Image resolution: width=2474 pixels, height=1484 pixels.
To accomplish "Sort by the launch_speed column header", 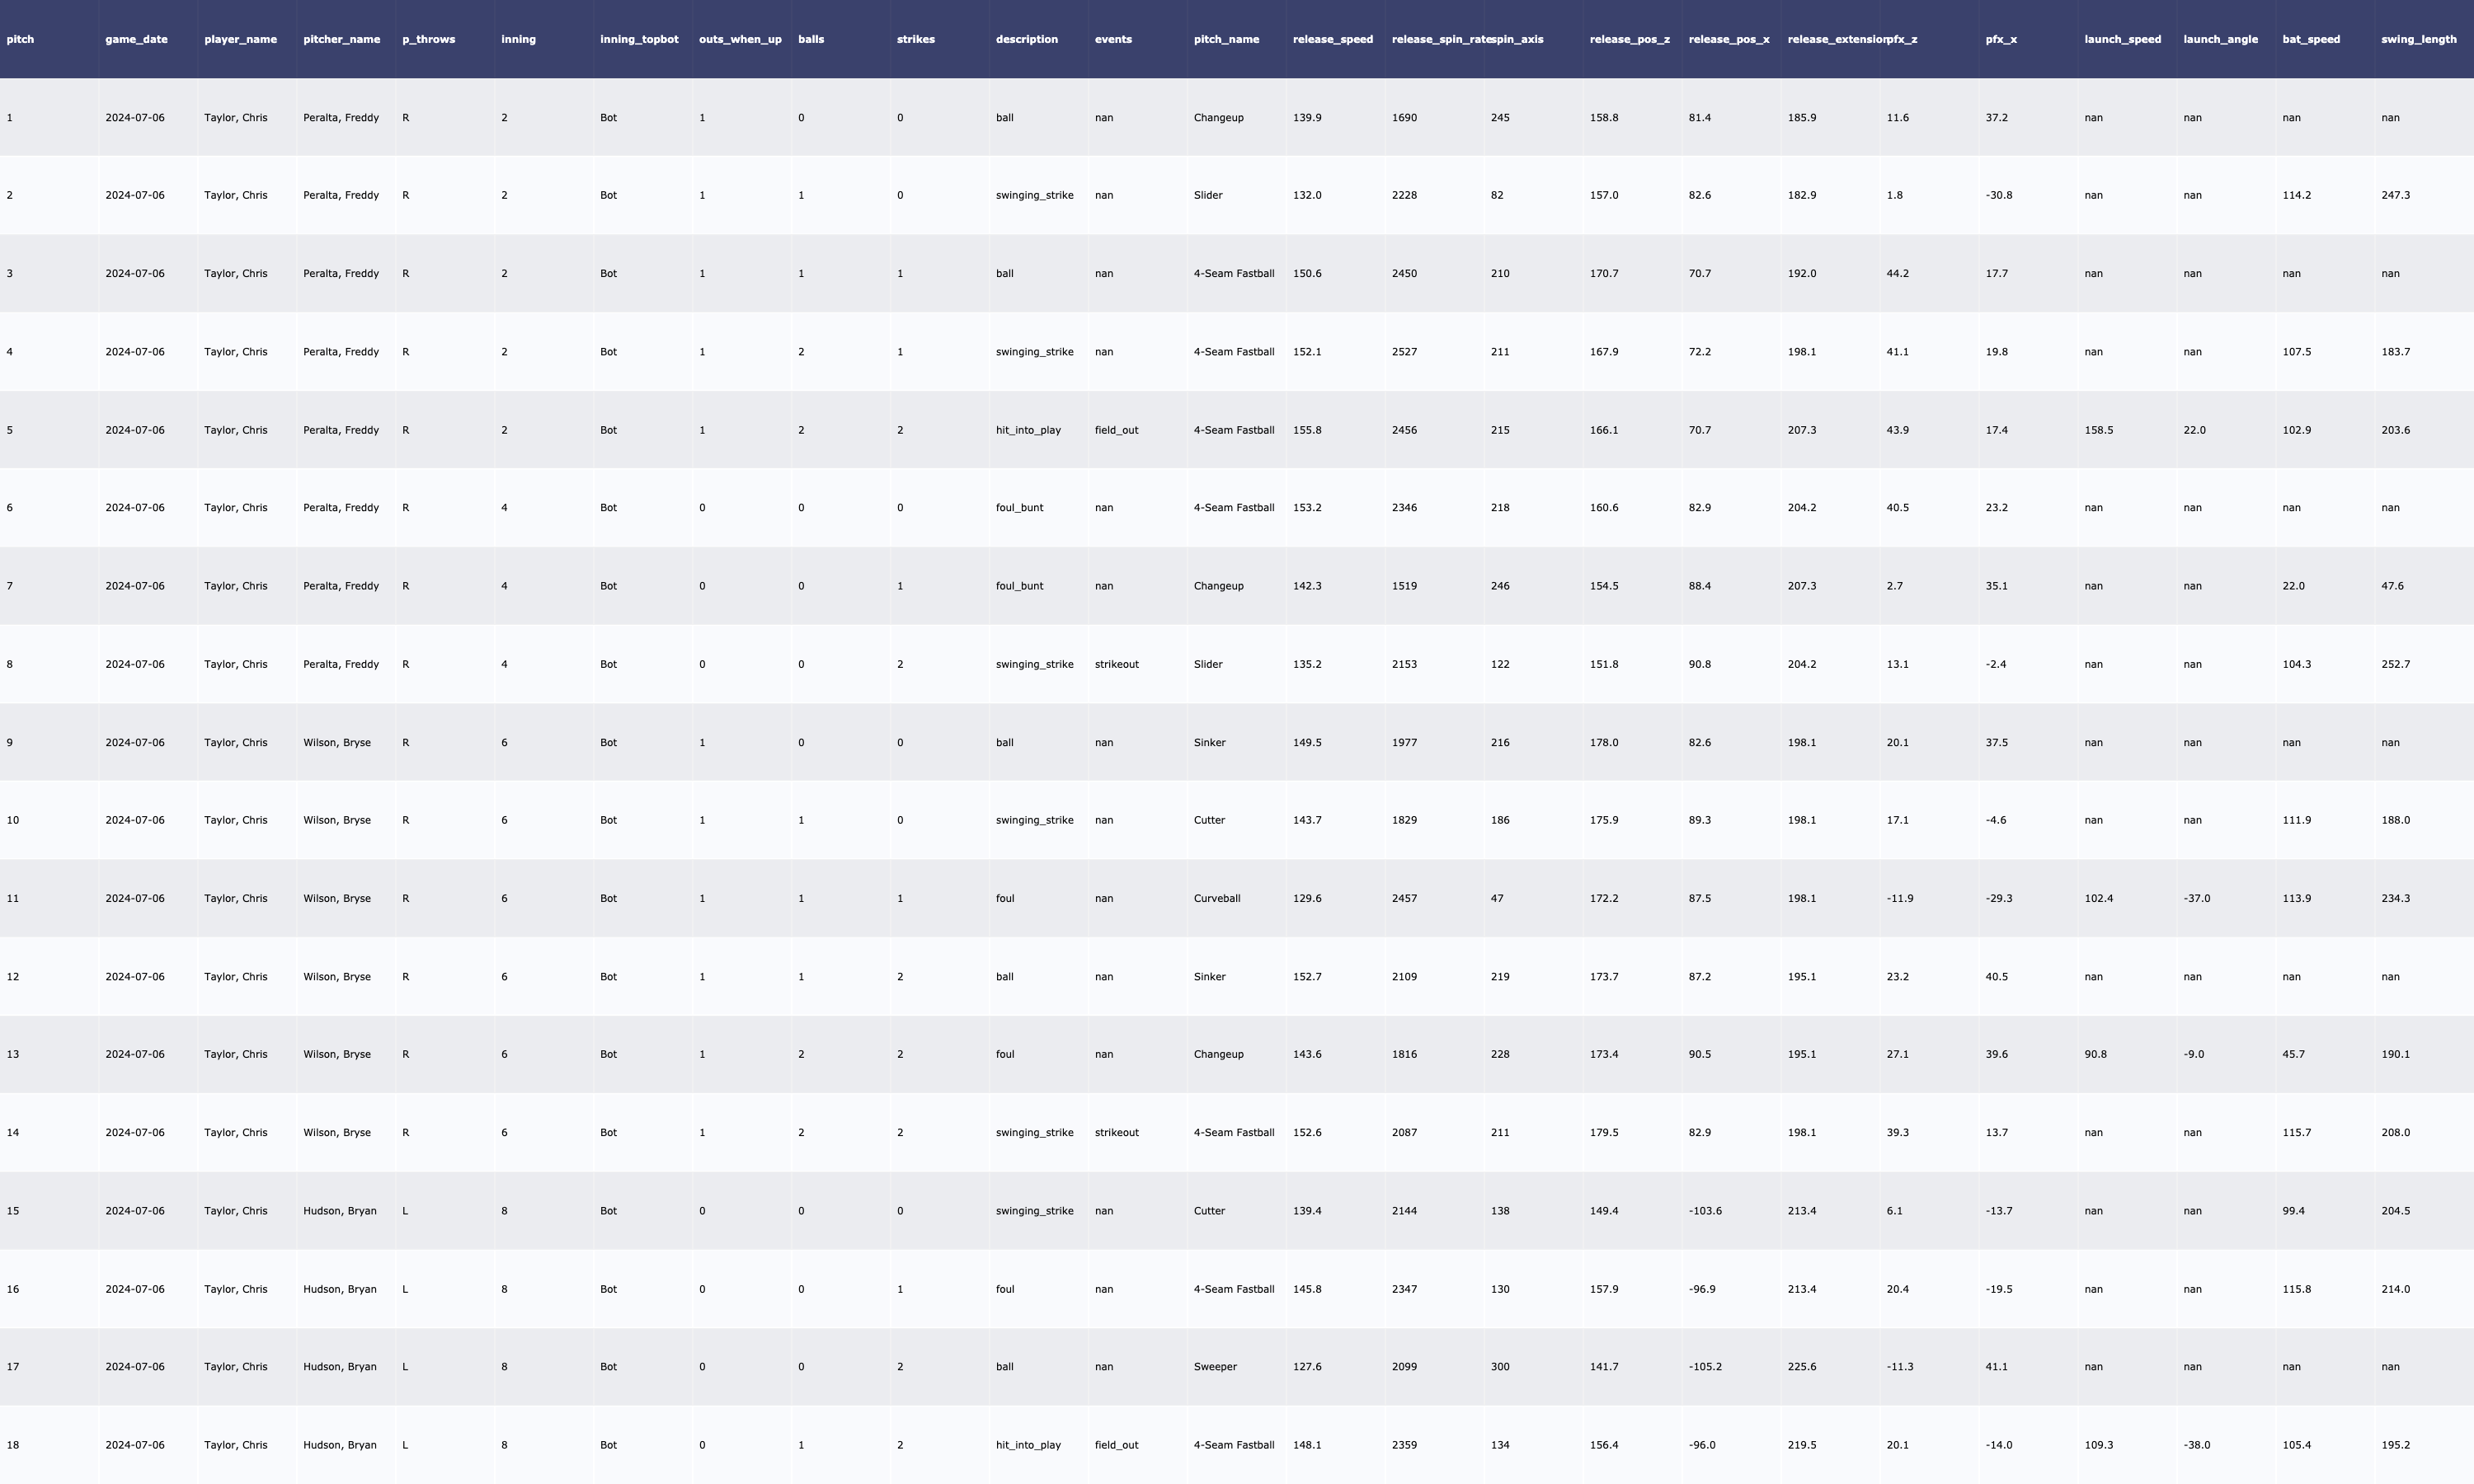I will click(x=2122, y=39).
